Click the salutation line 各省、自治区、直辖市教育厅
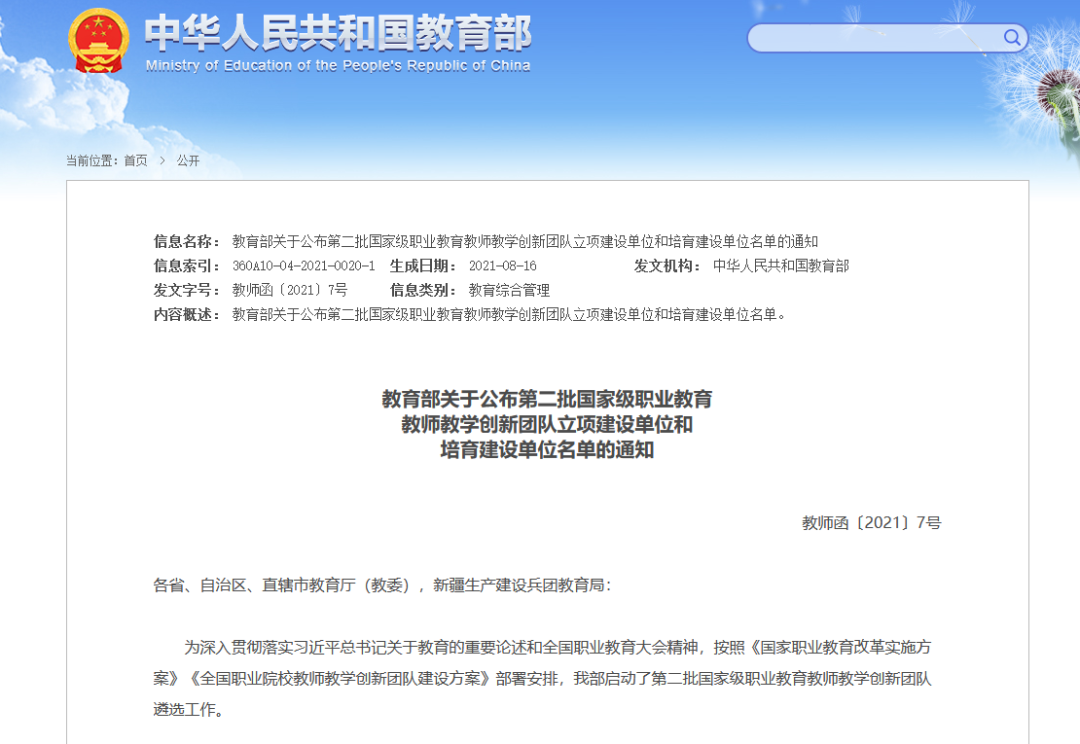Image resolution: width=1080 pixels, height=744 pixels. pyautogui.click(x=382, y=586)
